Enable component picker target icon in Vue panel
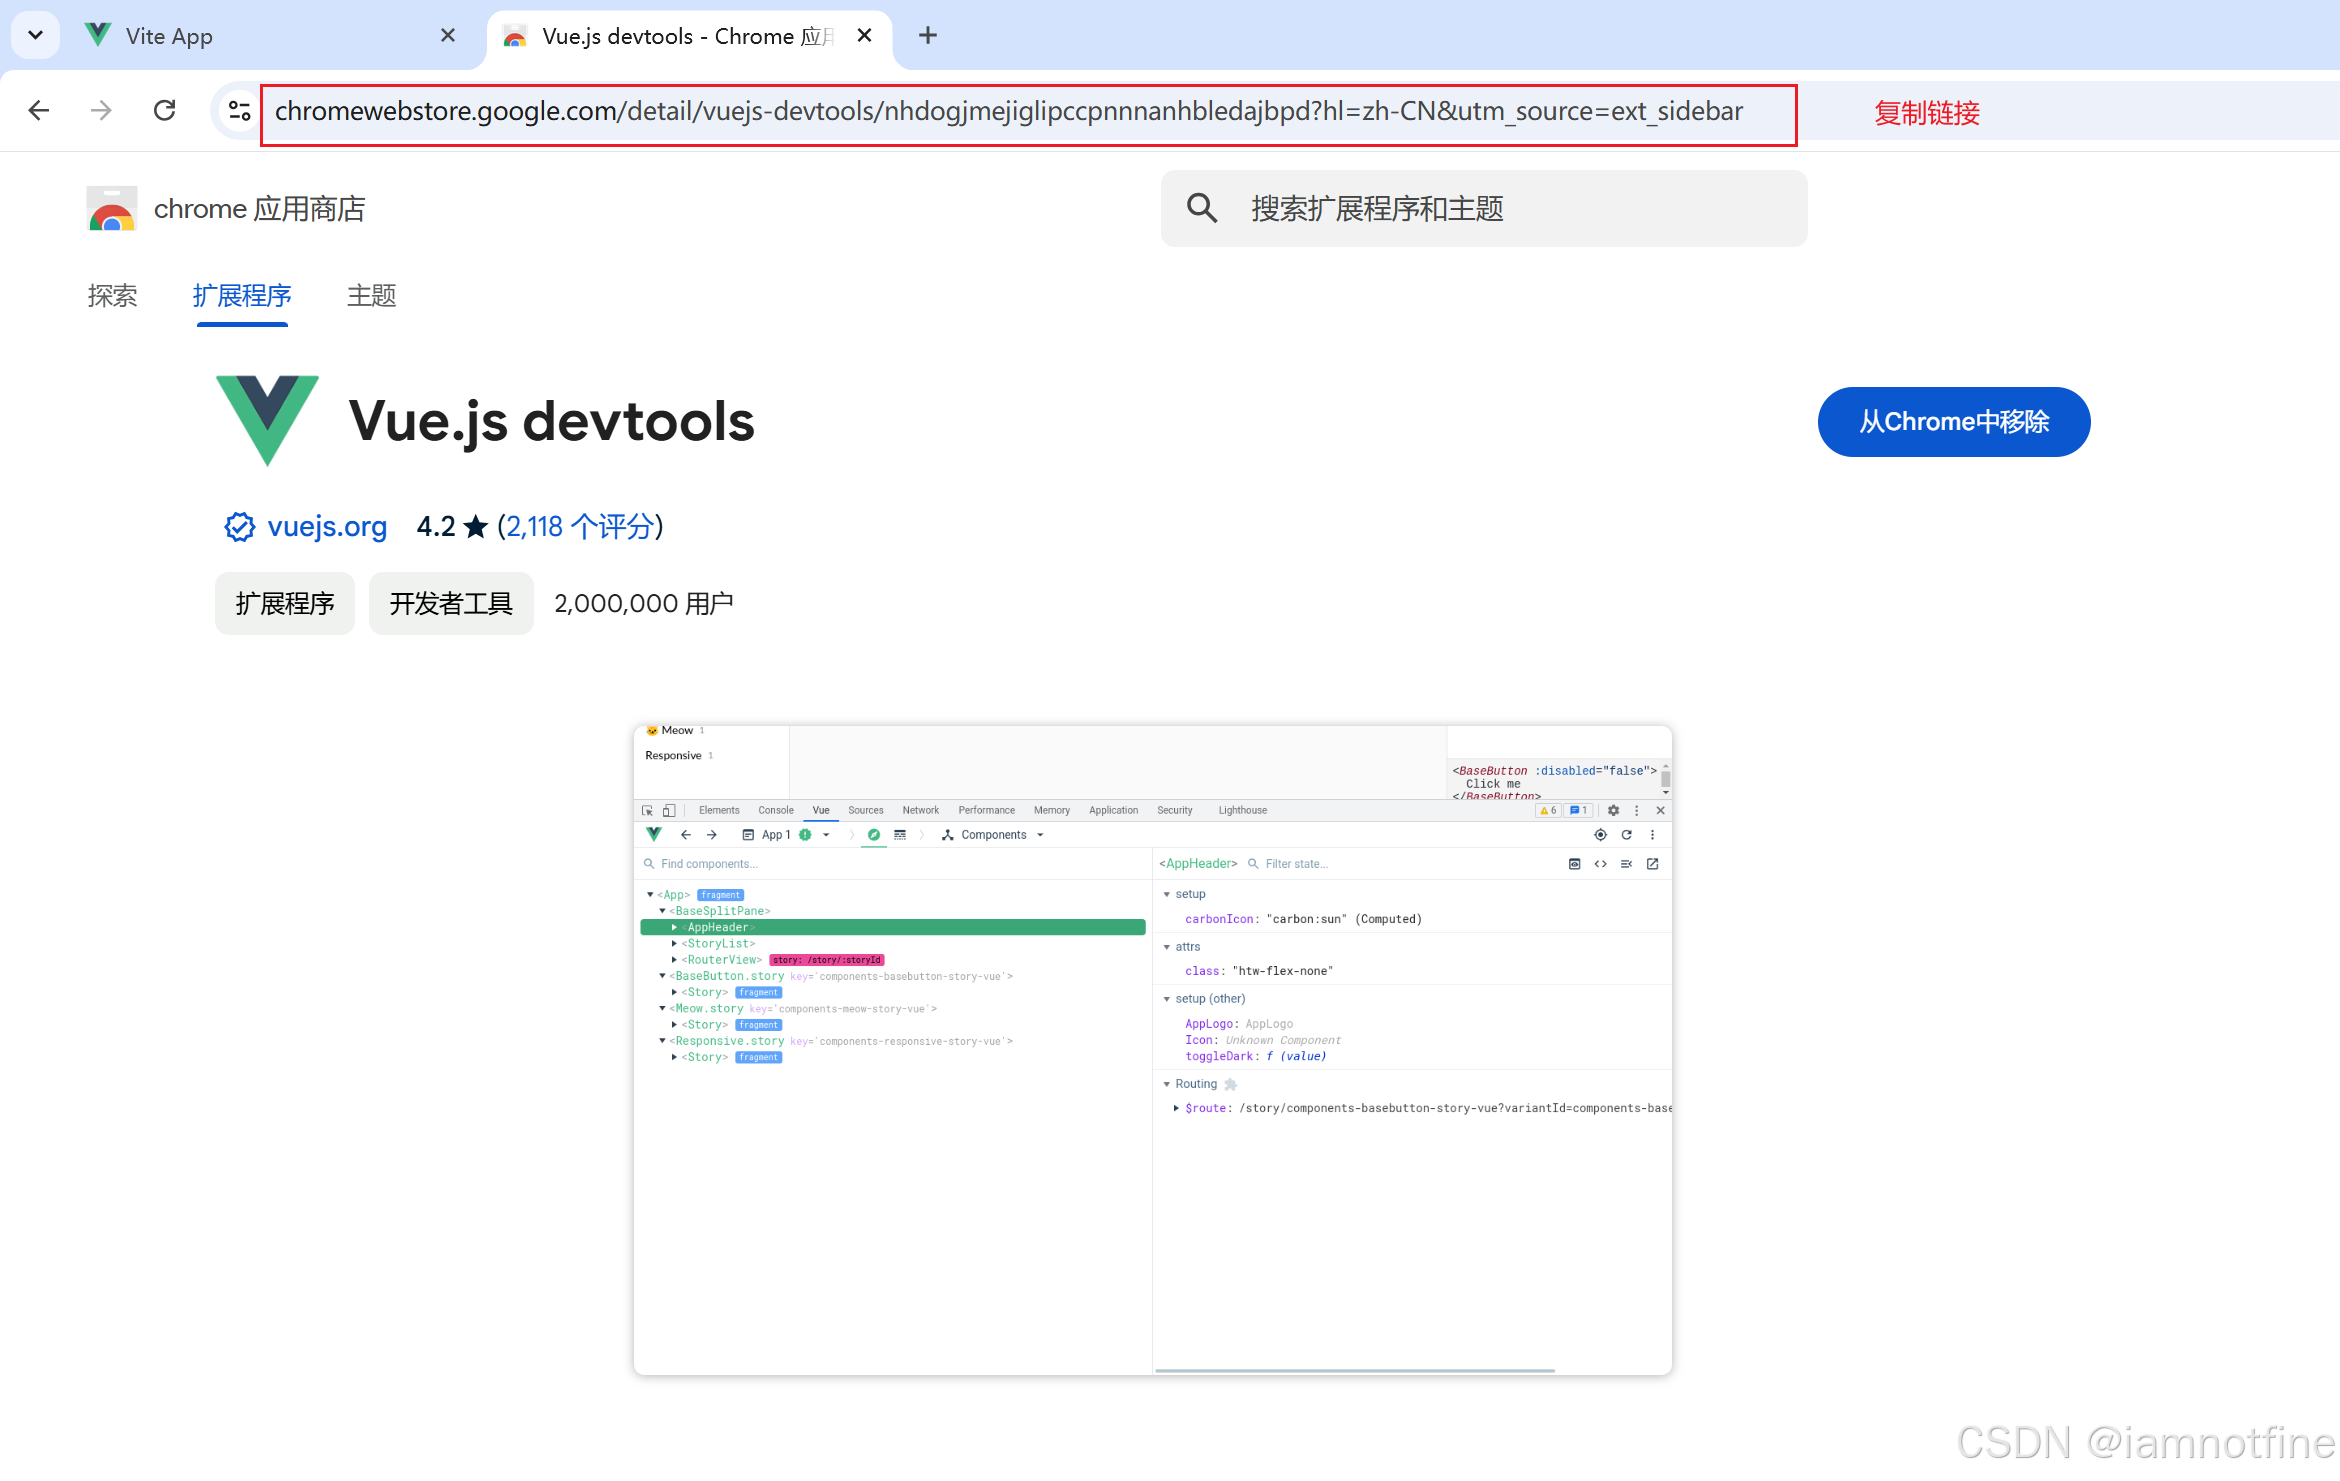Screen dimensions: 2340x1481 (1600, 835)
